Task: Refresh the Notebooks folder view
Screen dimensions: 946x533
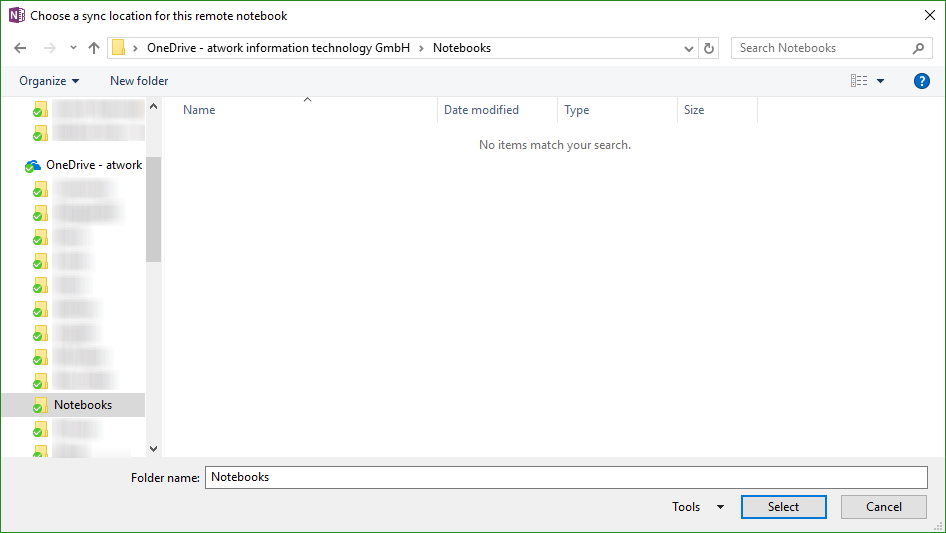Action: click(709, 48)
